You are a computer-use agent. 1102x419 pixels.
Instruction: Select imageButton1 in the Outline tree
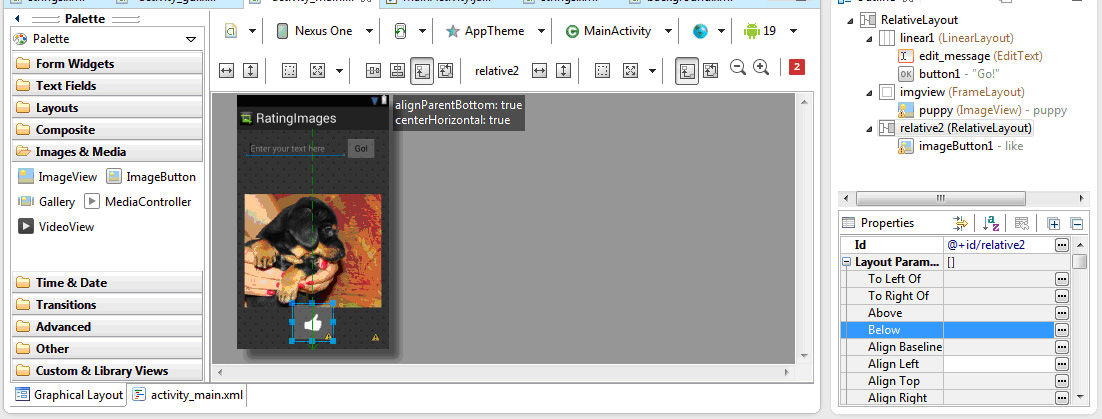(959, 146)
